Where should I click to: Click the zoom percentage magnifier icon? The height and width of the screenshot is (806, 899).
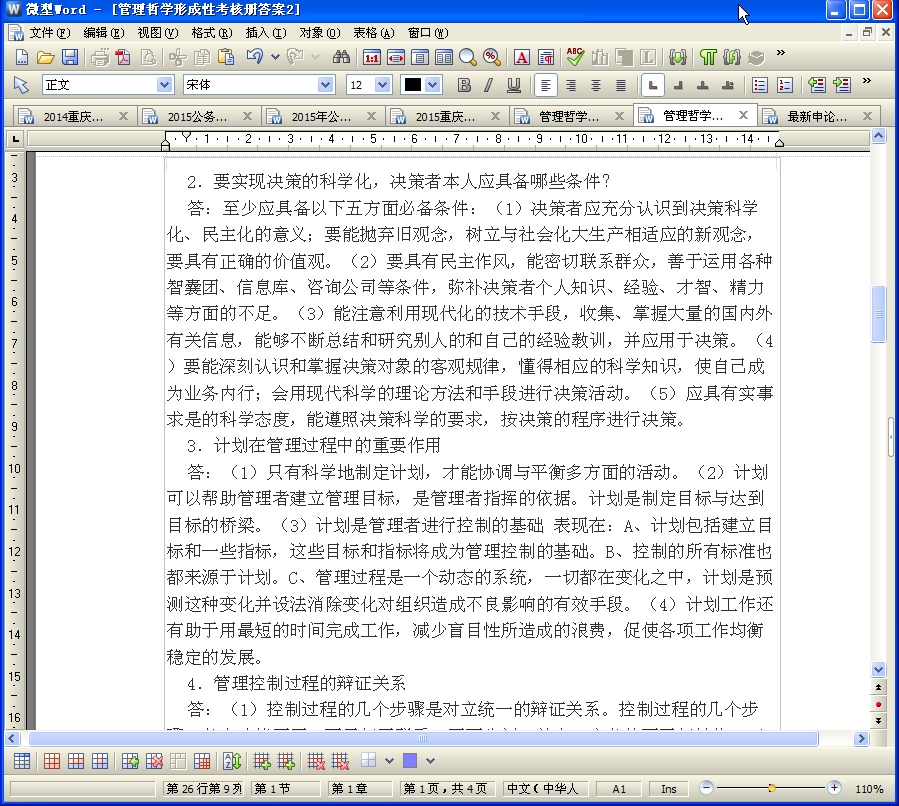(491, 57)
